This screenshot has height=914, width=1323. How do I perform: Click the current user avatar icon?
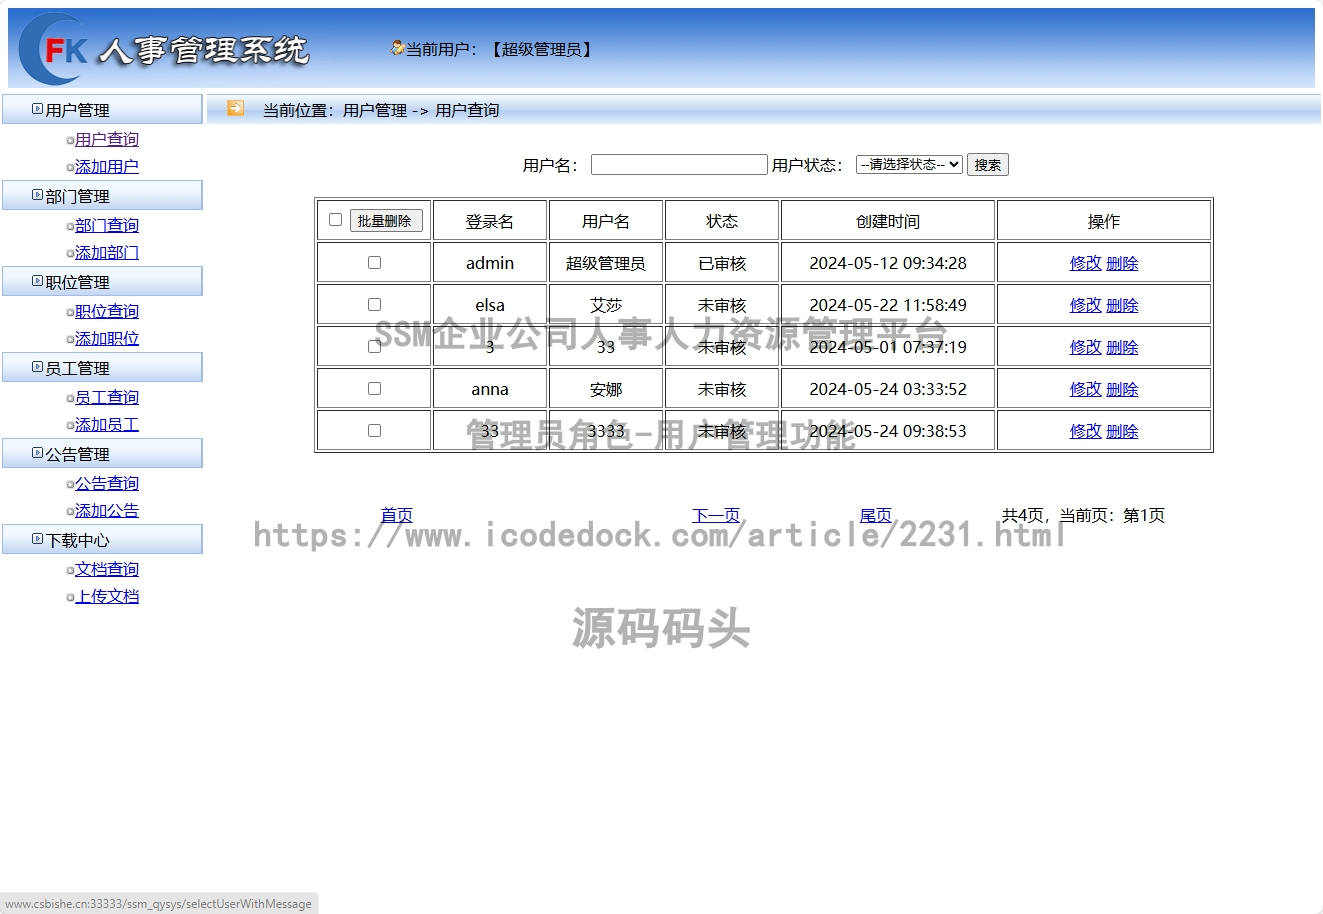pyautogui.click(x=397, y=48)
